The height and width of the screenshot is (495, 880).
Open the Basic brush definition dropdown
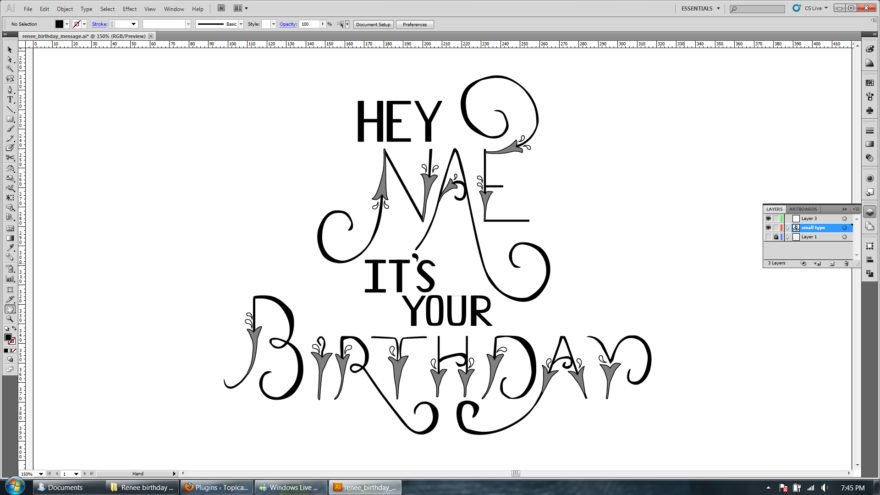point(241,24)
